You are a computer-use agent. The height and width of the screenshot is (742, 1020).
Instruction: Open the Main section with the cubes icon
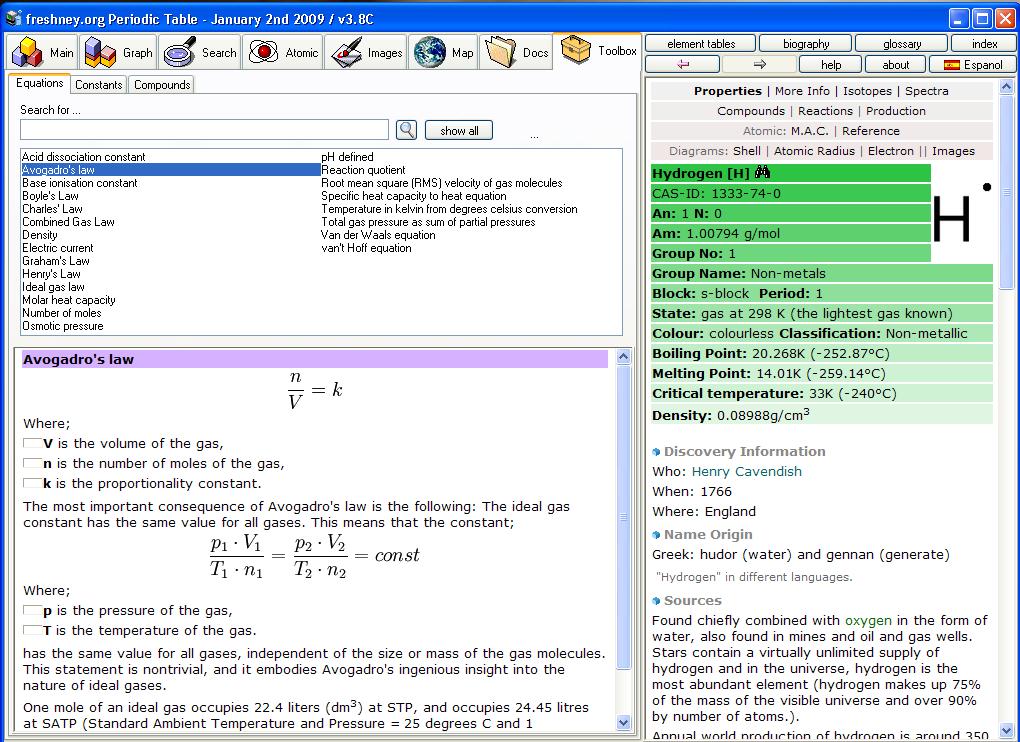pyautogui.click(x=43, y=52)
